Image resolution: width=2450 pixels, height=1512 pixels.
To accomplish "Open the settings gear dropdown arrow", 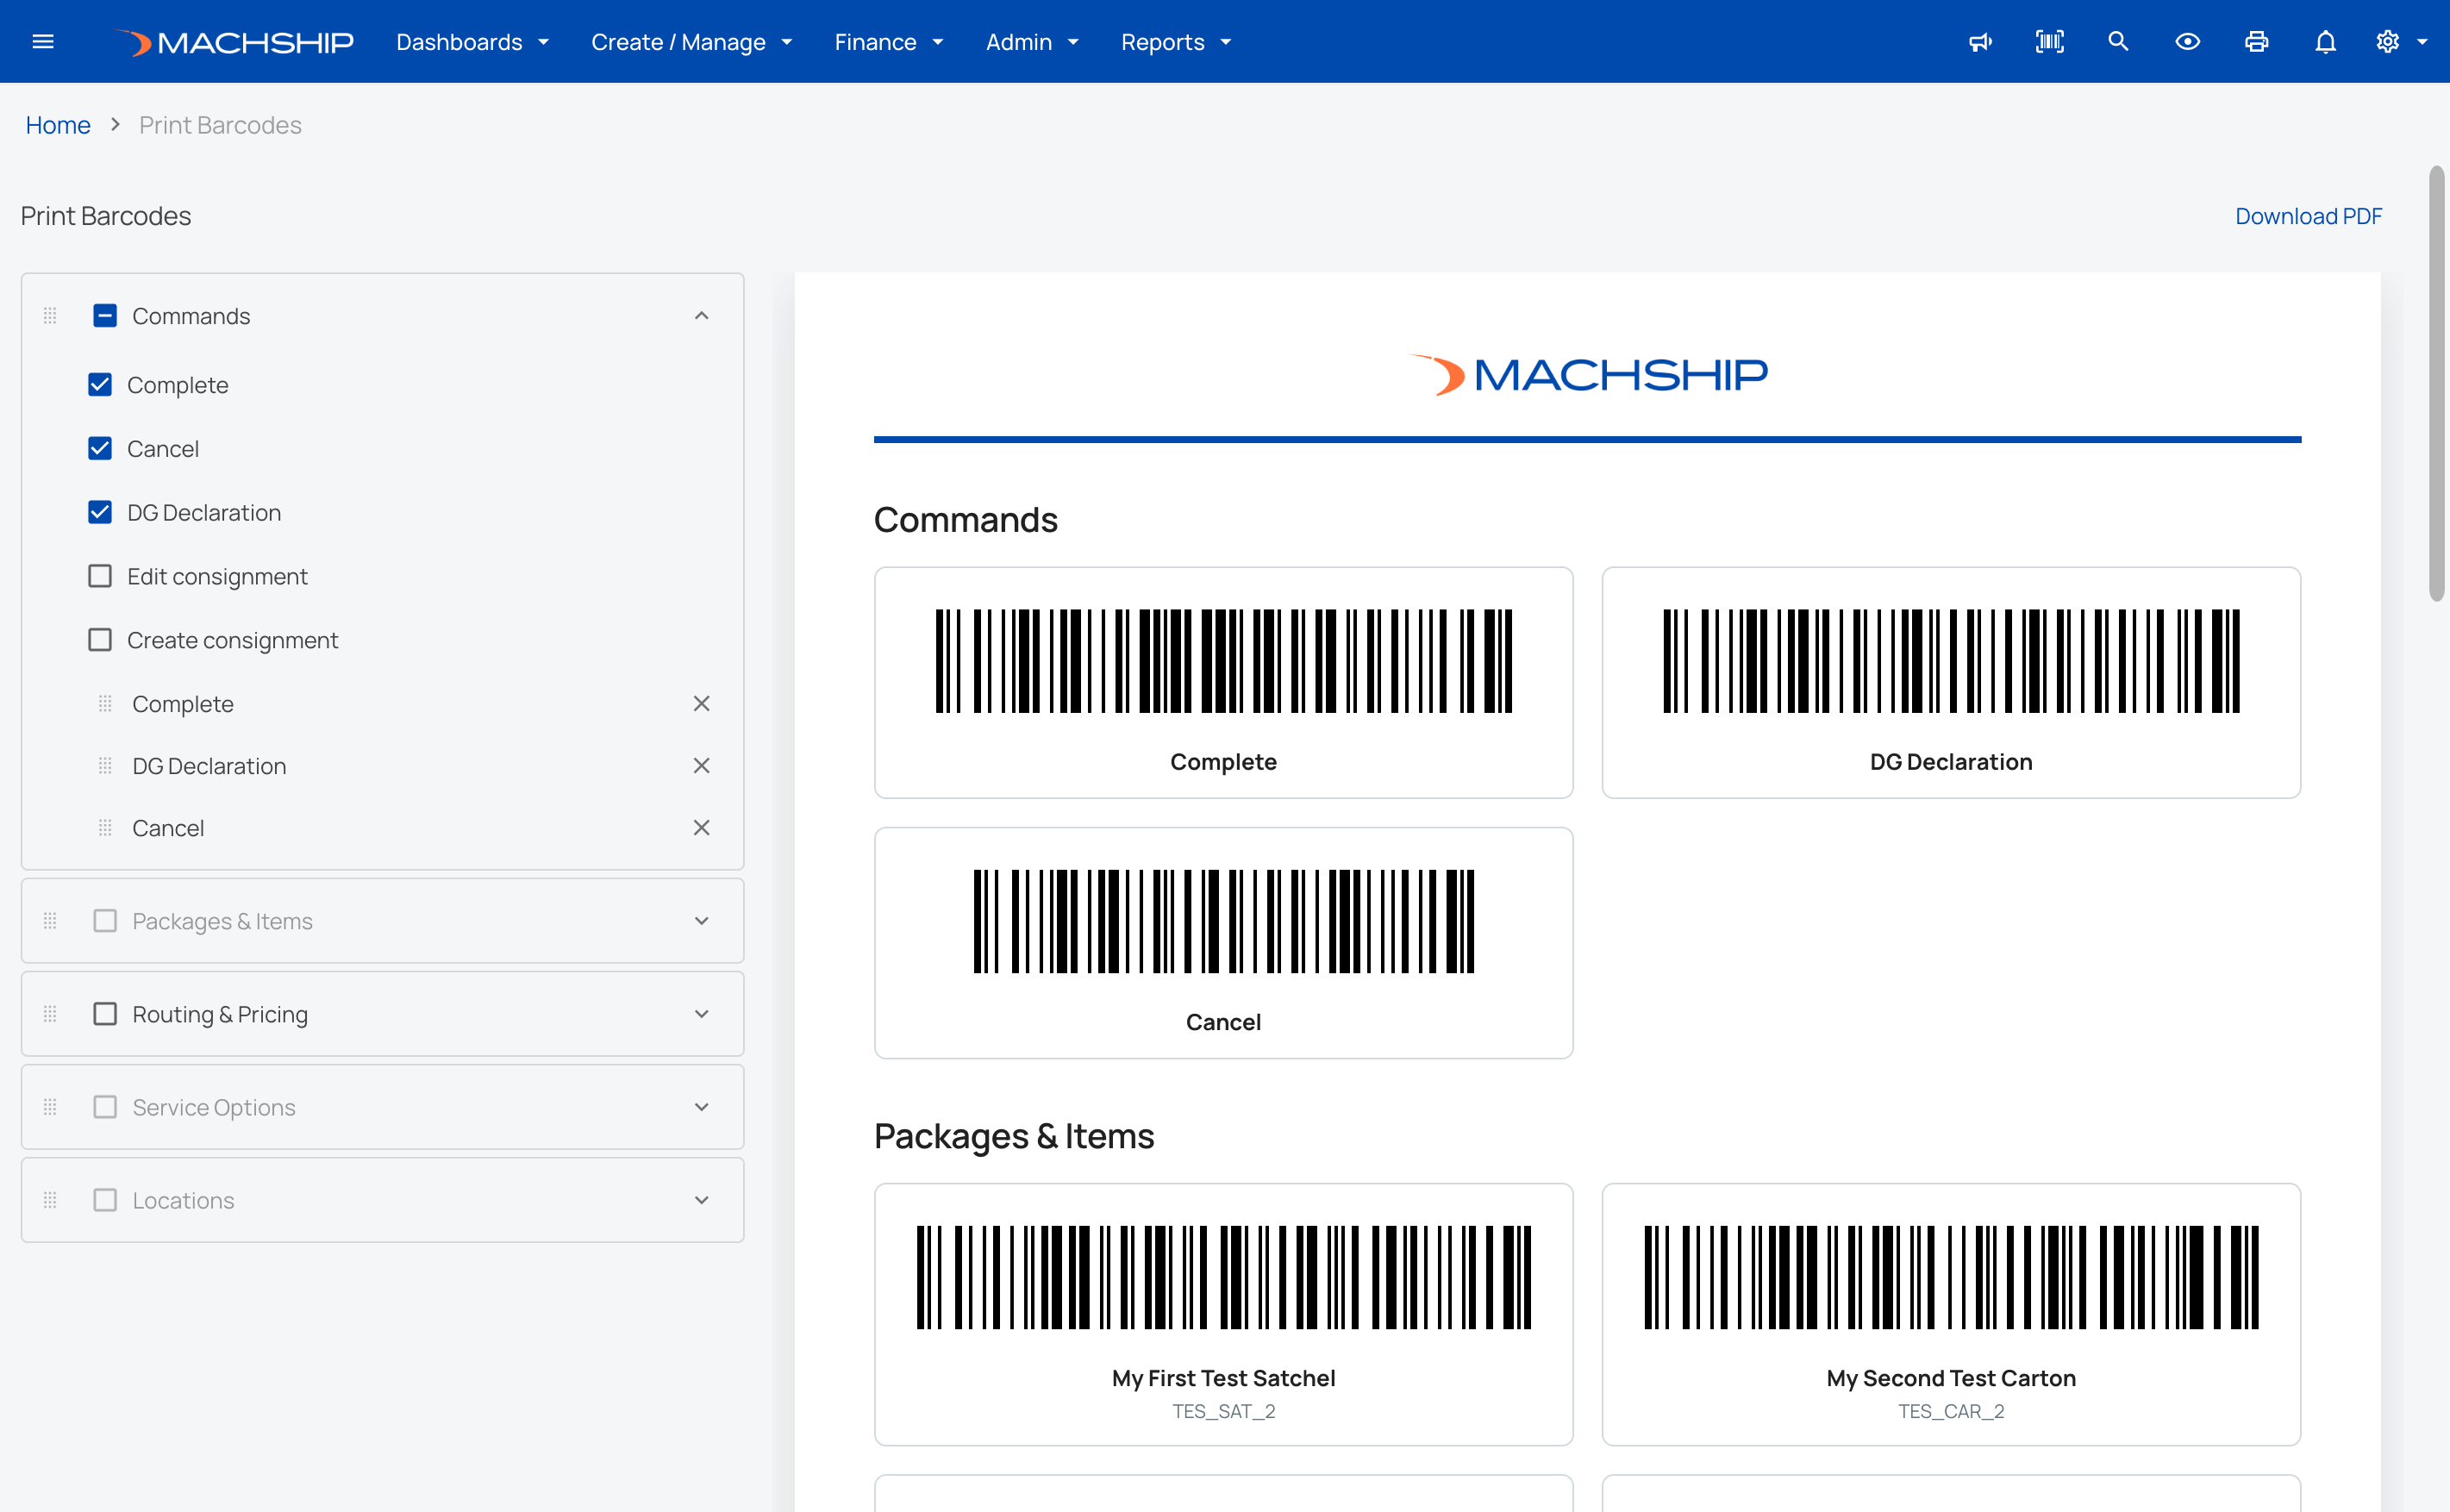I will (x=2422, y=42).
